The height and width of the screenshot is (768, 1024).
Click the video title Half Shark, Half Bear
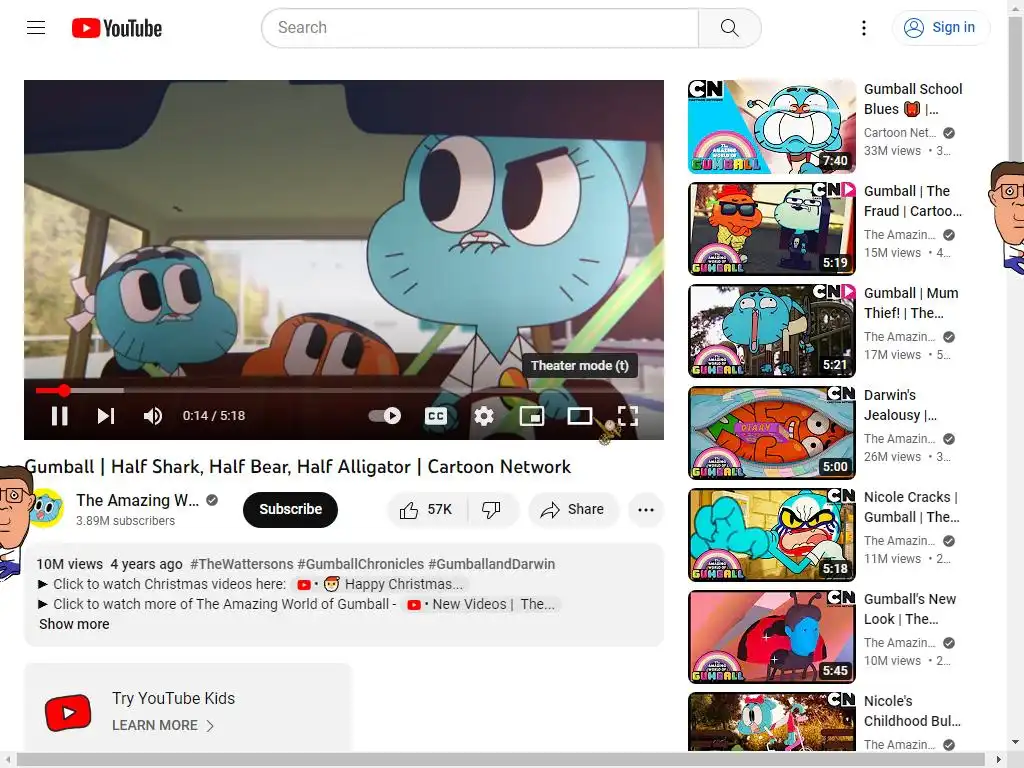[298, 467]
